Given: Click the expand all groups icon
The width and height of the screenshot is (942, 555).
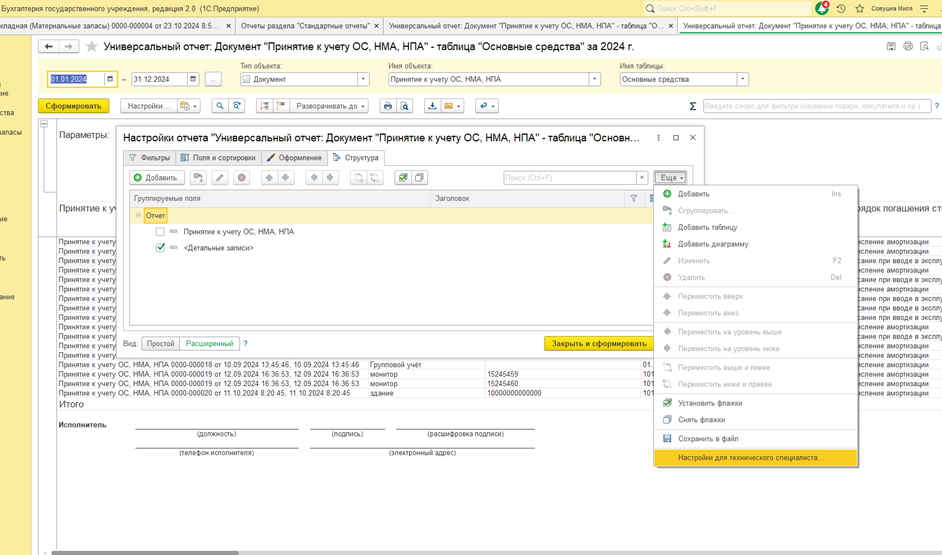Looking at the screenshot, I should [281, 106].
